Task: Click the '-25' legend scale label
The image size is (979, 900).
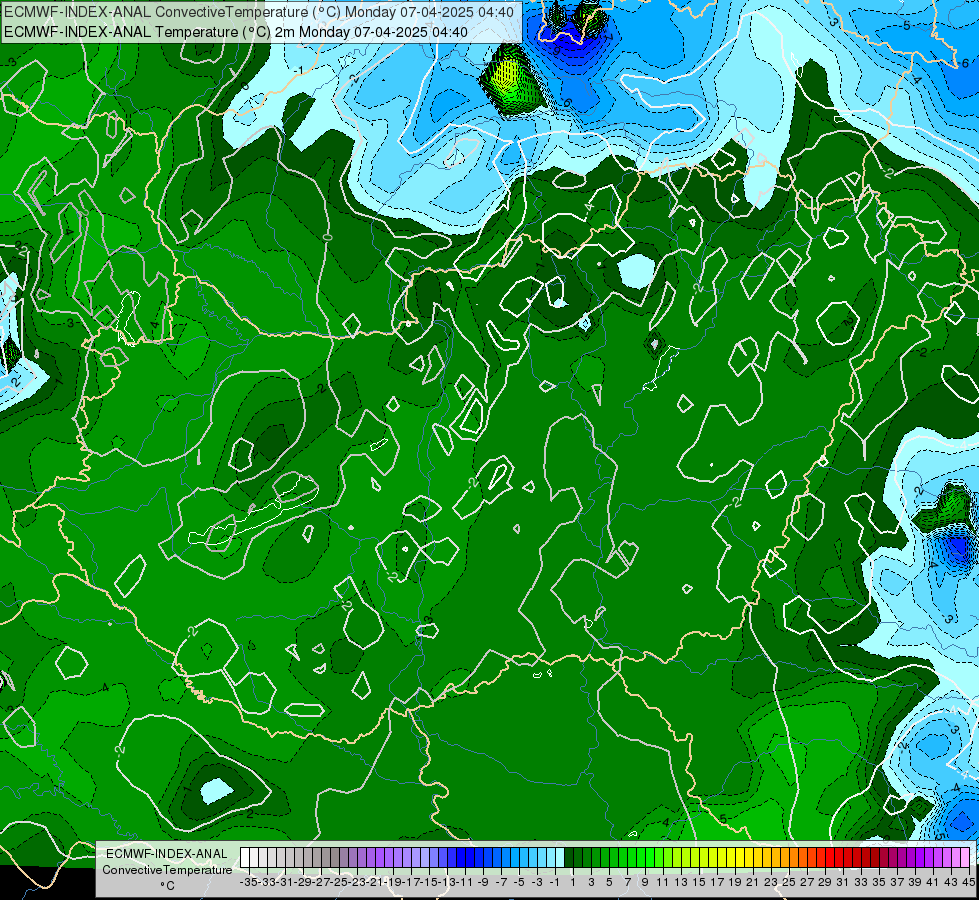Action: pos(339,883)
